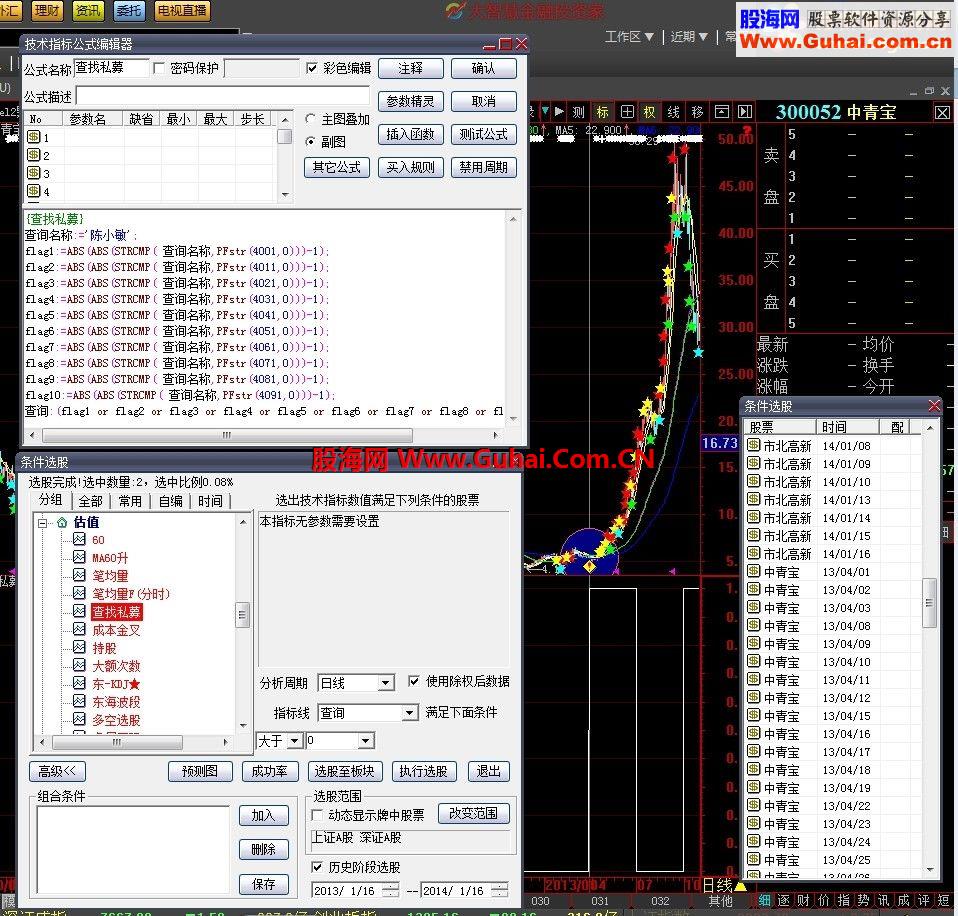The image size is (958, 916).
Task: Open the 工作区 menu
Action: coord(629,37)
